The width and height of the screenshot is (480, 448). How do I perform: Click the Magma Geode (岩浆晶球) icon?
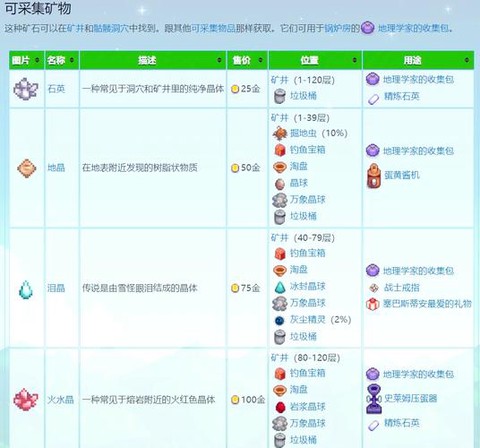click(280, 407)
